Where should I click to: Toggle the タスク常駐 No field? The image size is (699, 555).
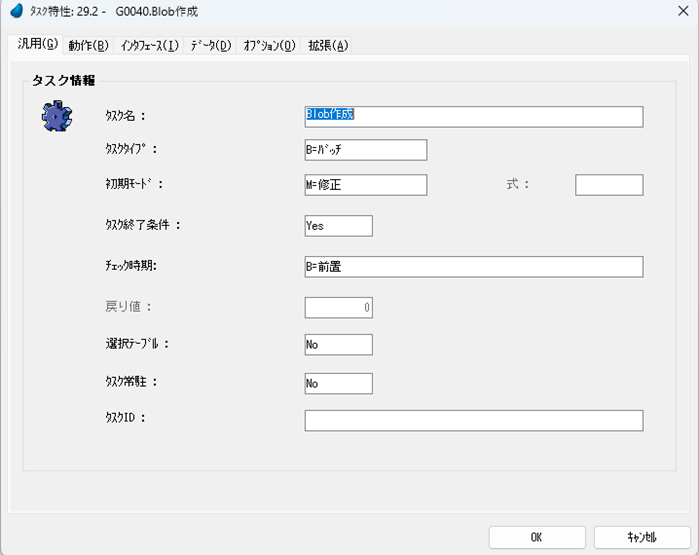(x=338, y=383)
